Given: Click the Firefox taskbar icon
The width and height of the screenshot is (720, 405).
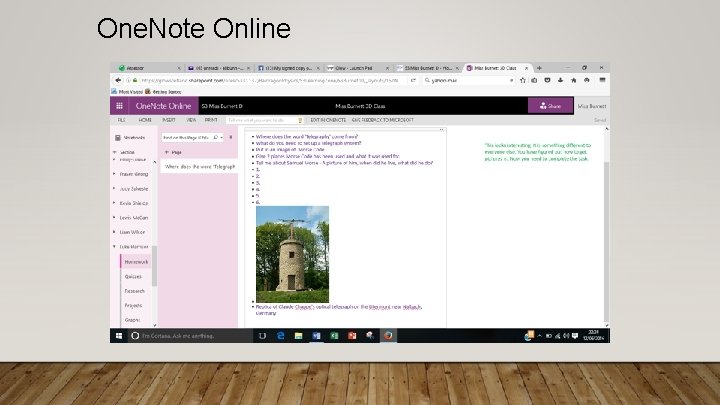Looking at the screenshot, I should tap(388, 336).
